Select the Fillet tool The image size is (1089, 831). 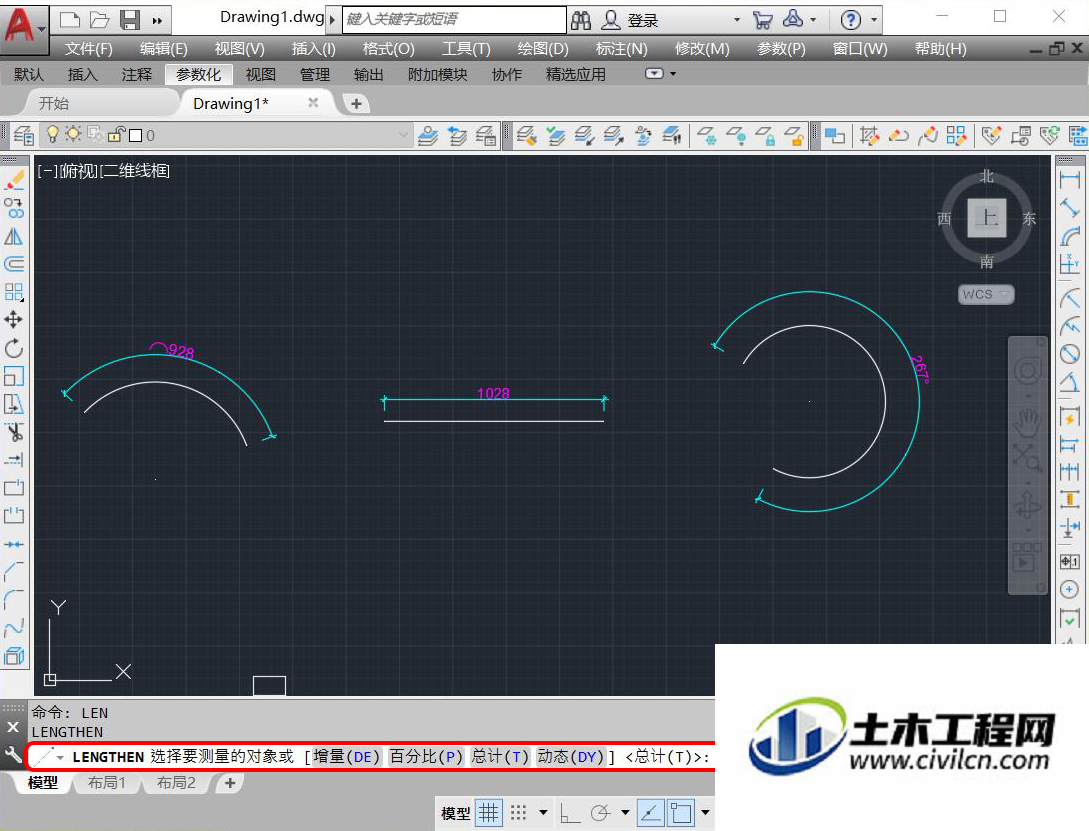pos(14,598)
